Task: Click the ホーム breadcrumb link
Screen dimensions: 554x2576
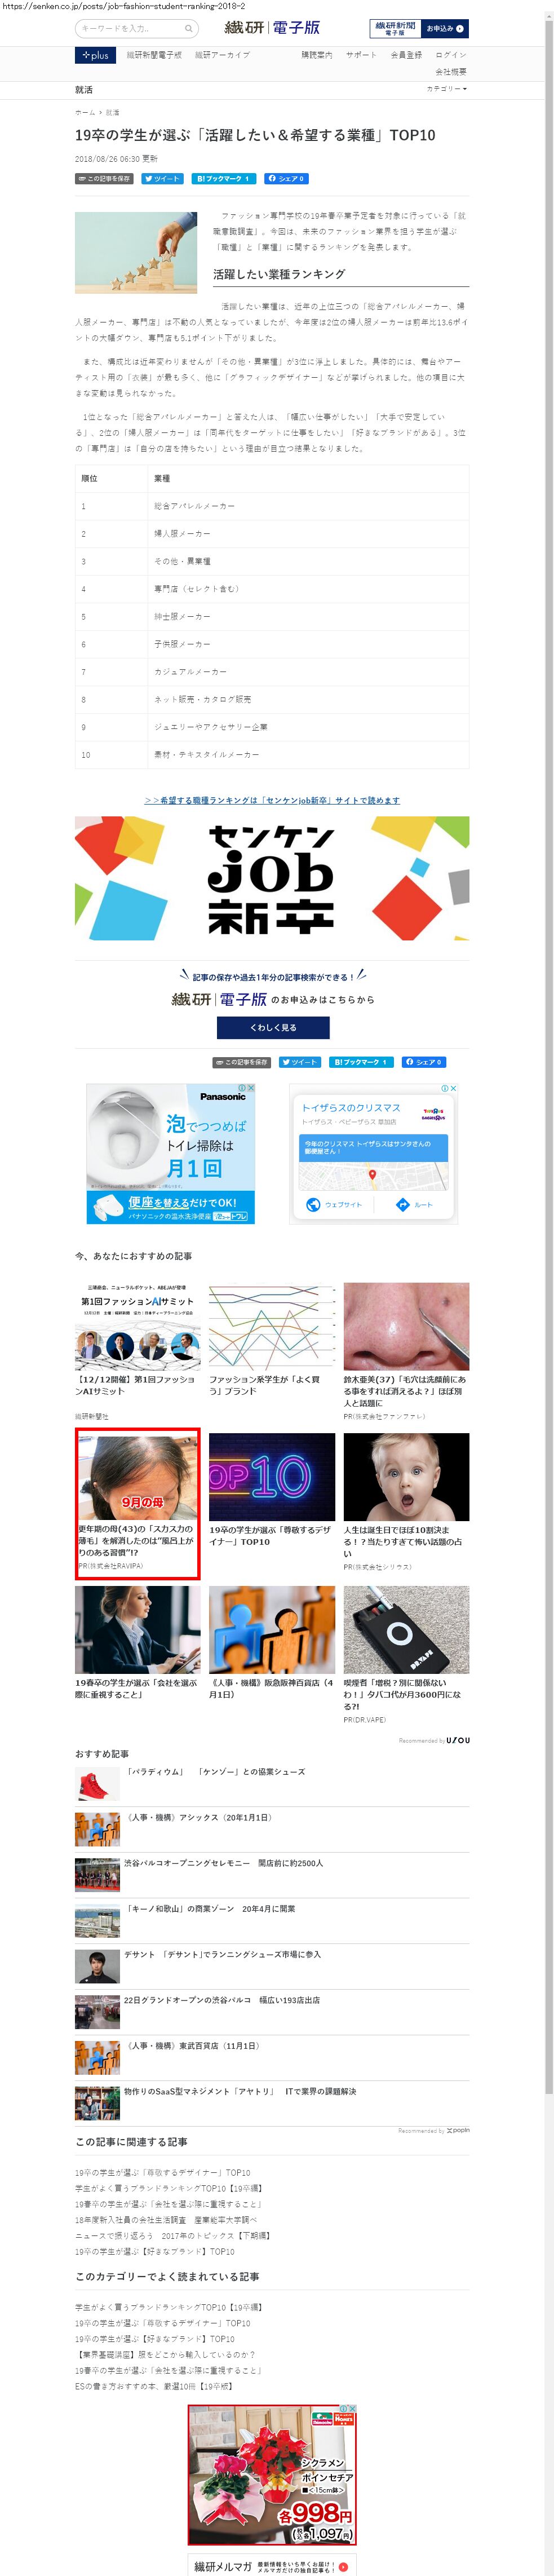Action: point(85,113)
